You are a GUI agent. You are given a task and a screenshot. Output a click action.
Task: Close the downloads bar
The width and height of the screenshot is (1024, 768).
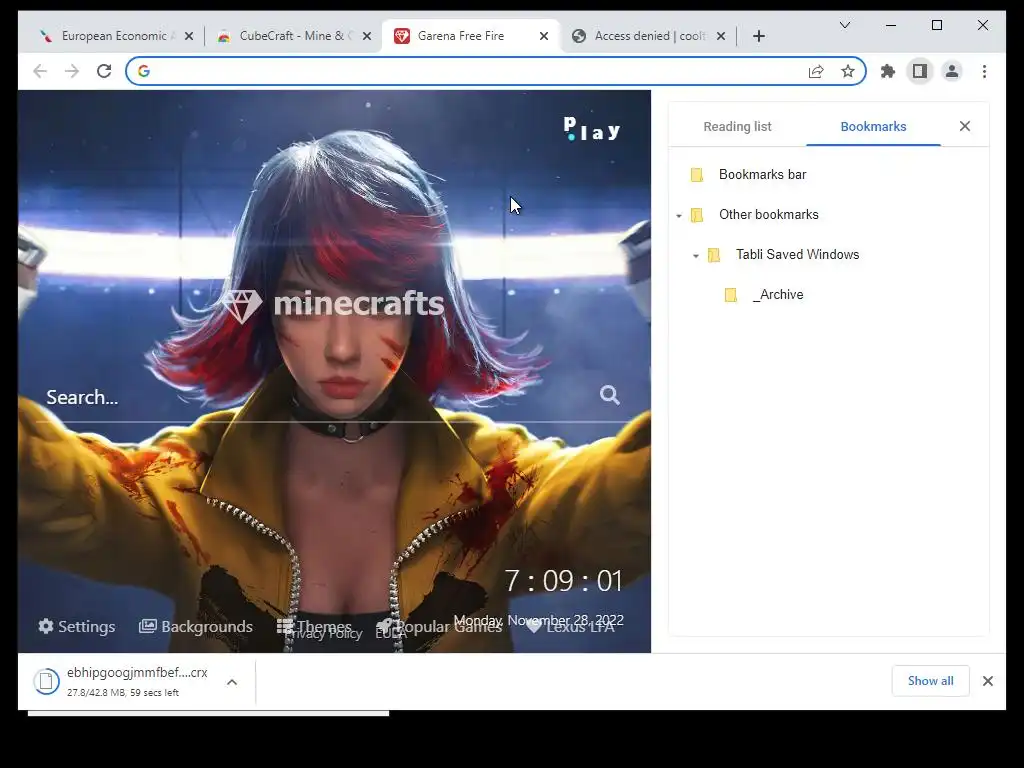(987, 681)
